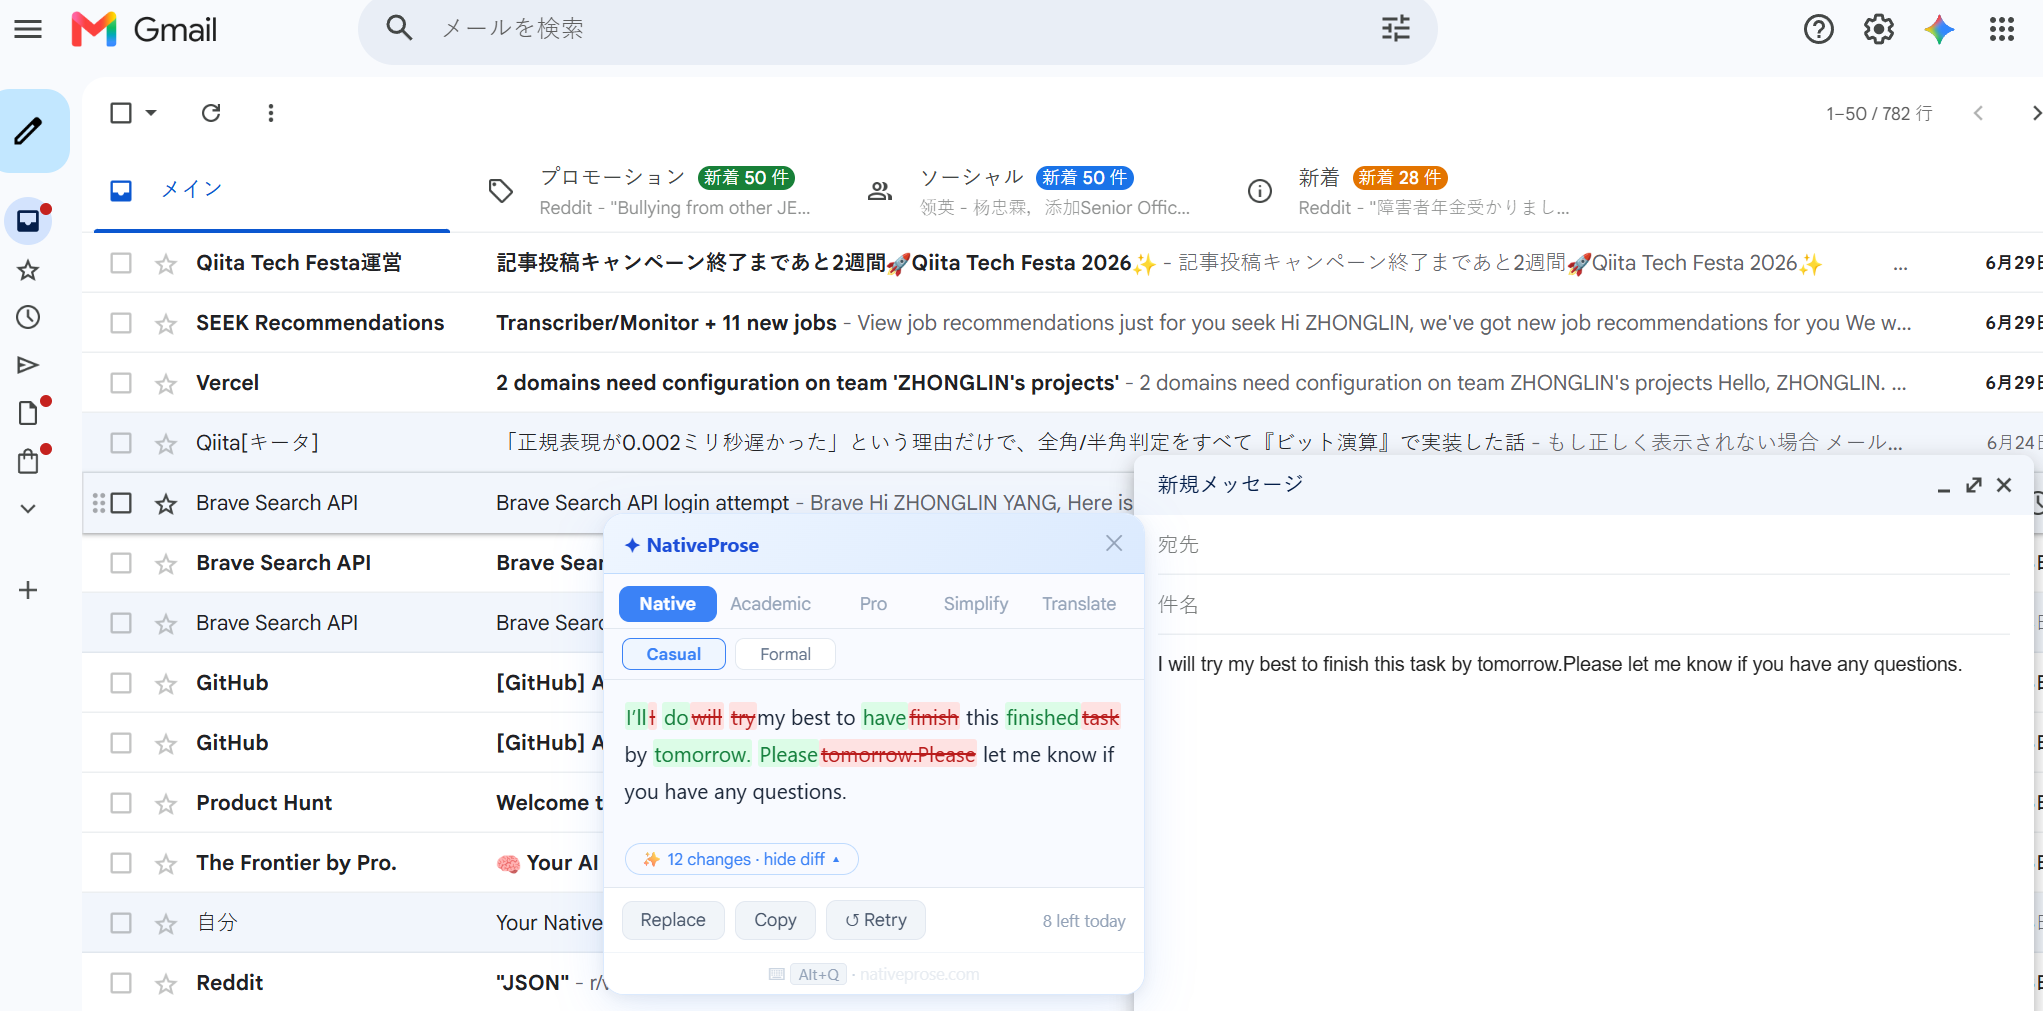2043x1011 pixels.
Task: Open the Settings gear
Action: point(1878,30)
